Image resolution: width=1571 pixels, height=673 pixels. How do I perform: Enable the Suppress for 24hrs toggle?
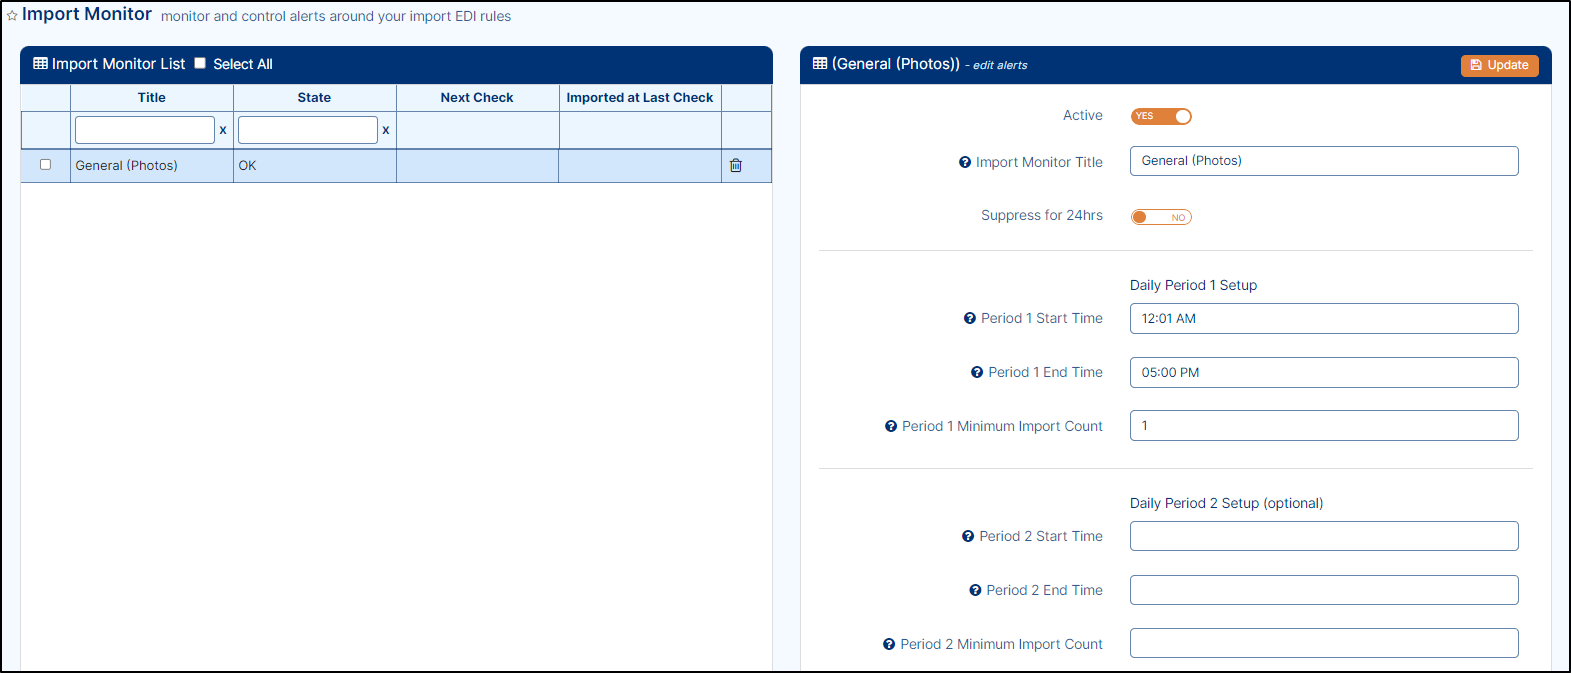pyautogui.click(x=1161, y=217)
